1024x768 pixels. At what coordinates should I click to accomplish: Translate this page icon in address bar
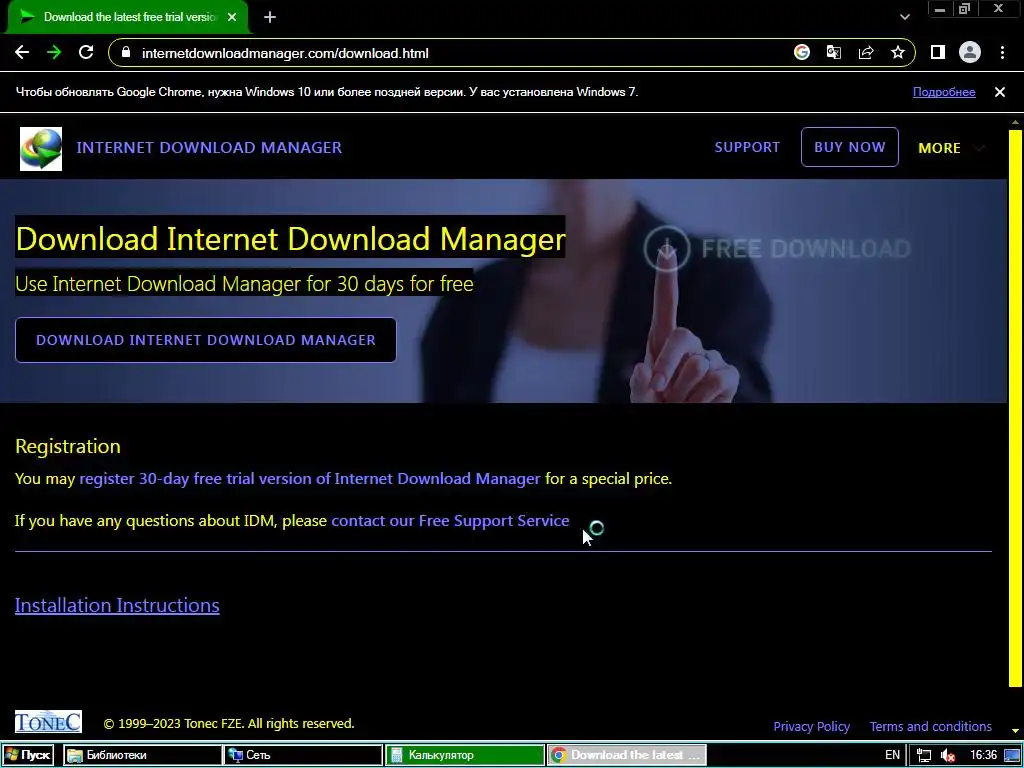click(x=834, y=52)
